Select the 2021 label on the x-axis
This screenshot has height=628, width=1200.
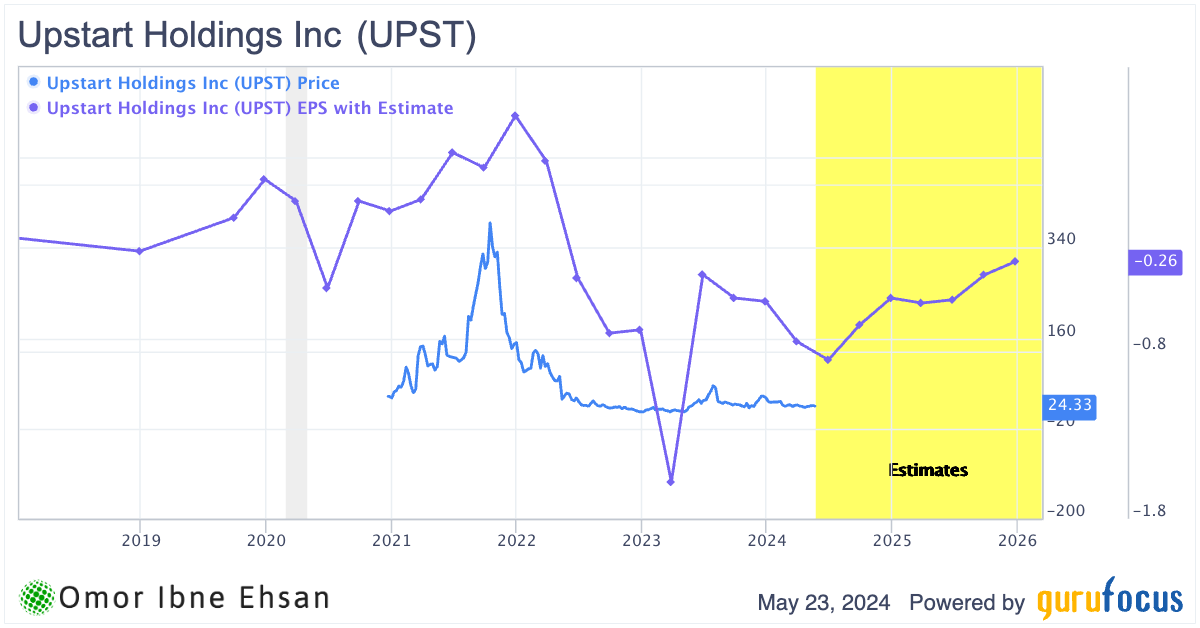(x=390, y=539)
